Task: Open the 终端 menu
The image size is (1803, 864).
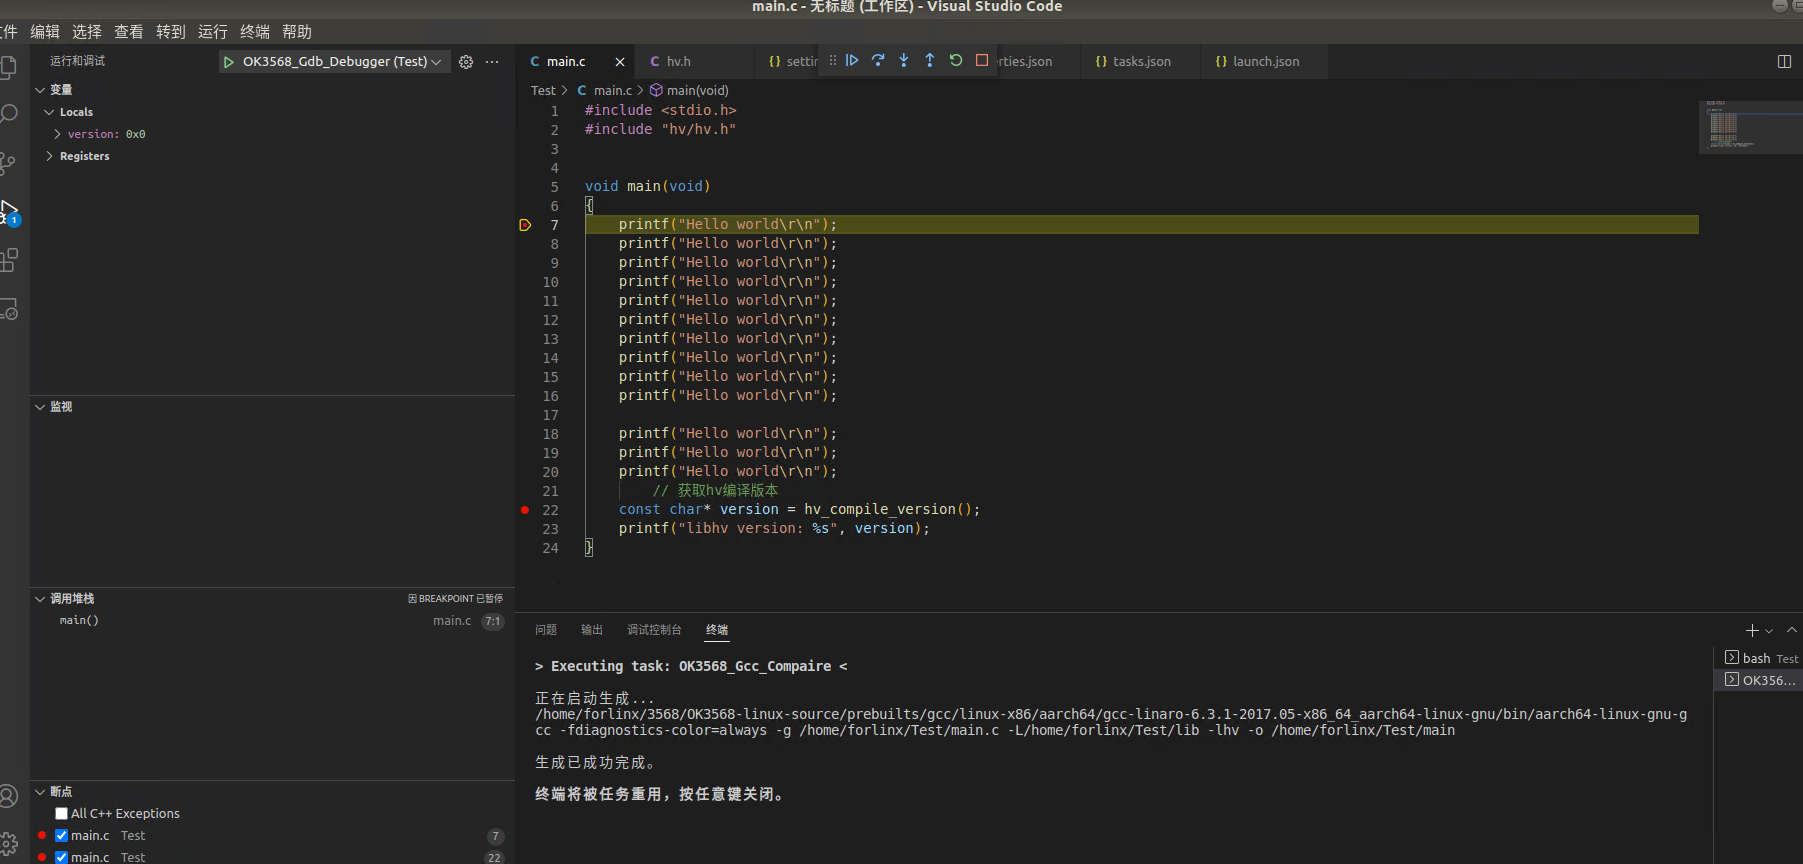Action: (x=255, y=32)
